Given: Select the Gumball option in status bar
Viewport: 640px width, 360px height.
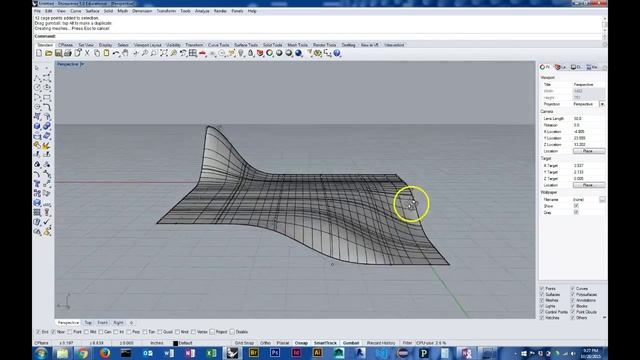Looking at the screenshot, I should [x=351, y=343].
